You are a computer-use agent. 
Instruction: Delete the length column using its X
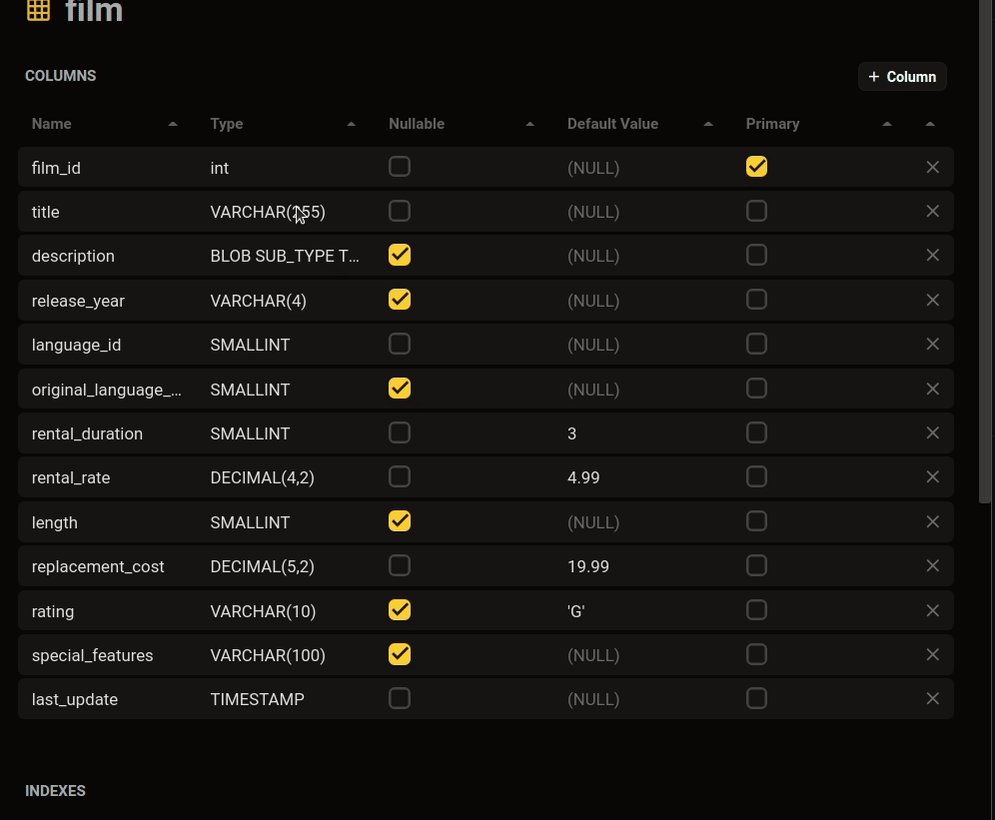(x=932, y=522)
